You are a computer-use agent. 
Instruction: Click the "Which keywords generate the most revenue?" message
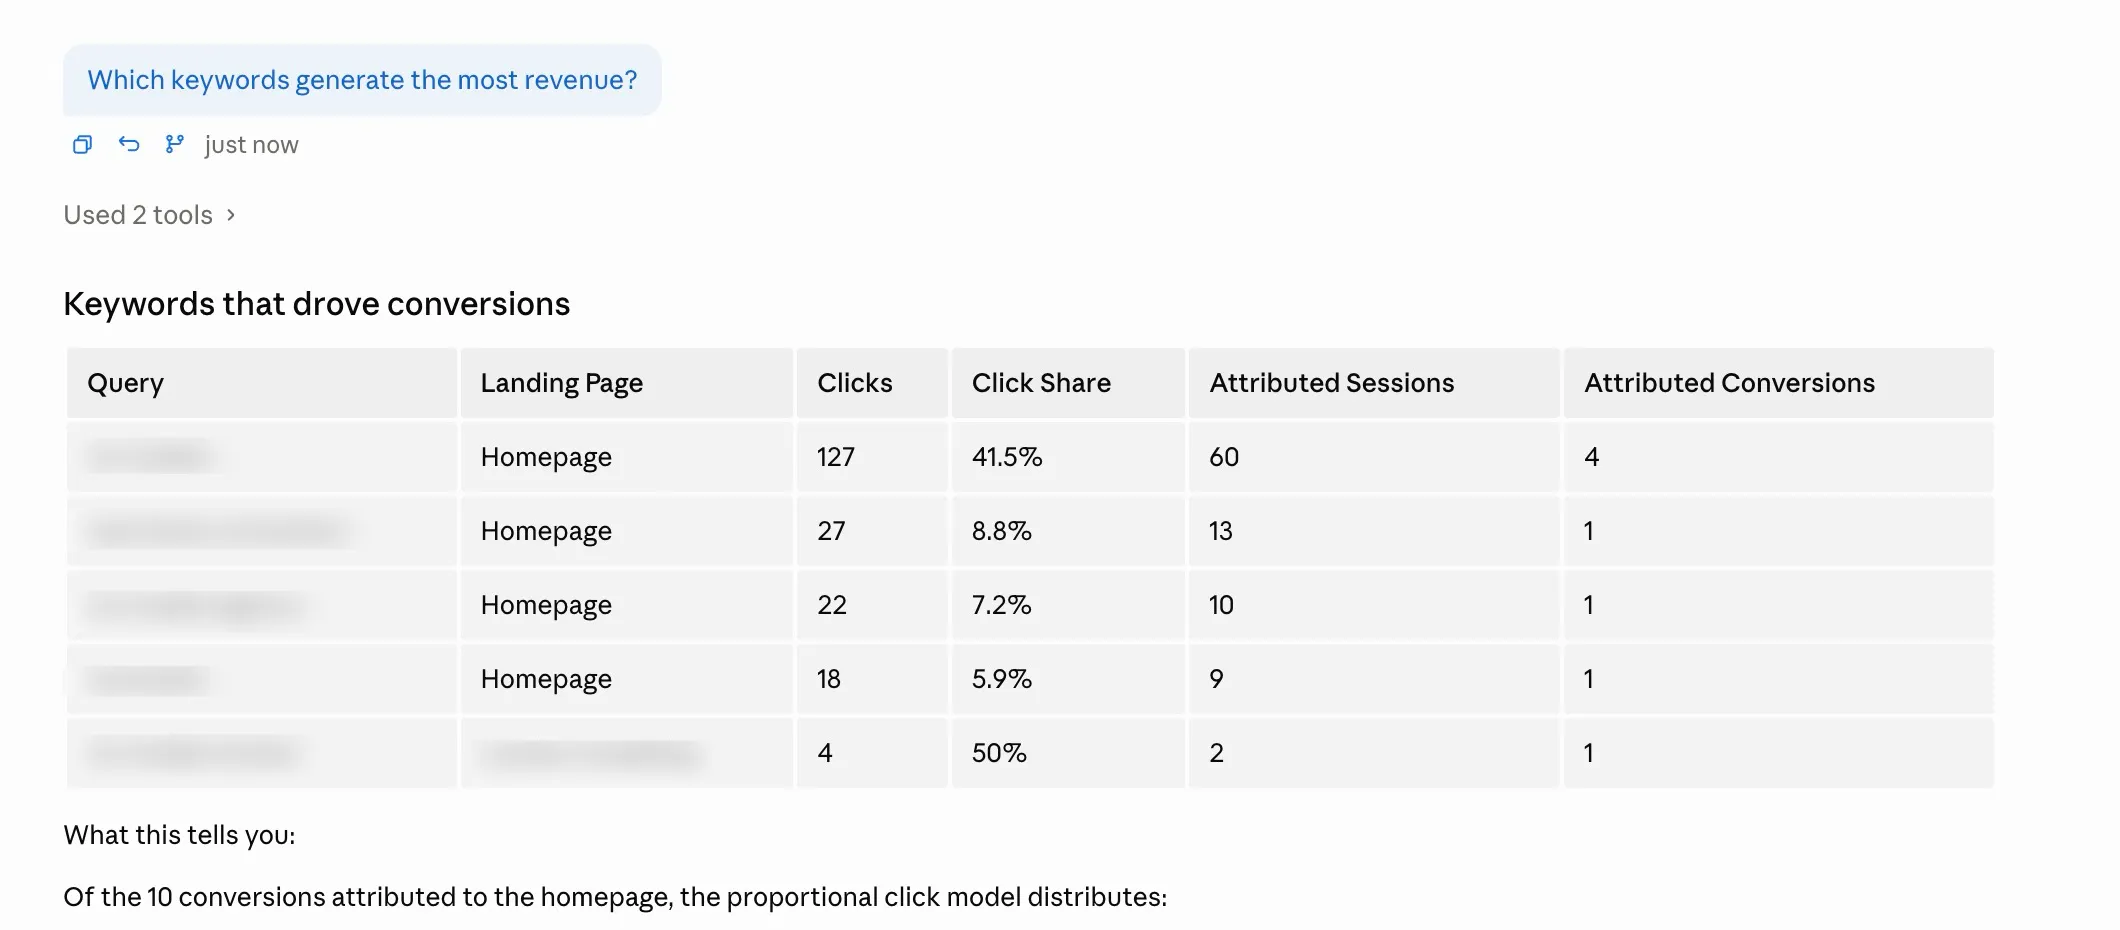pos(362,80)
